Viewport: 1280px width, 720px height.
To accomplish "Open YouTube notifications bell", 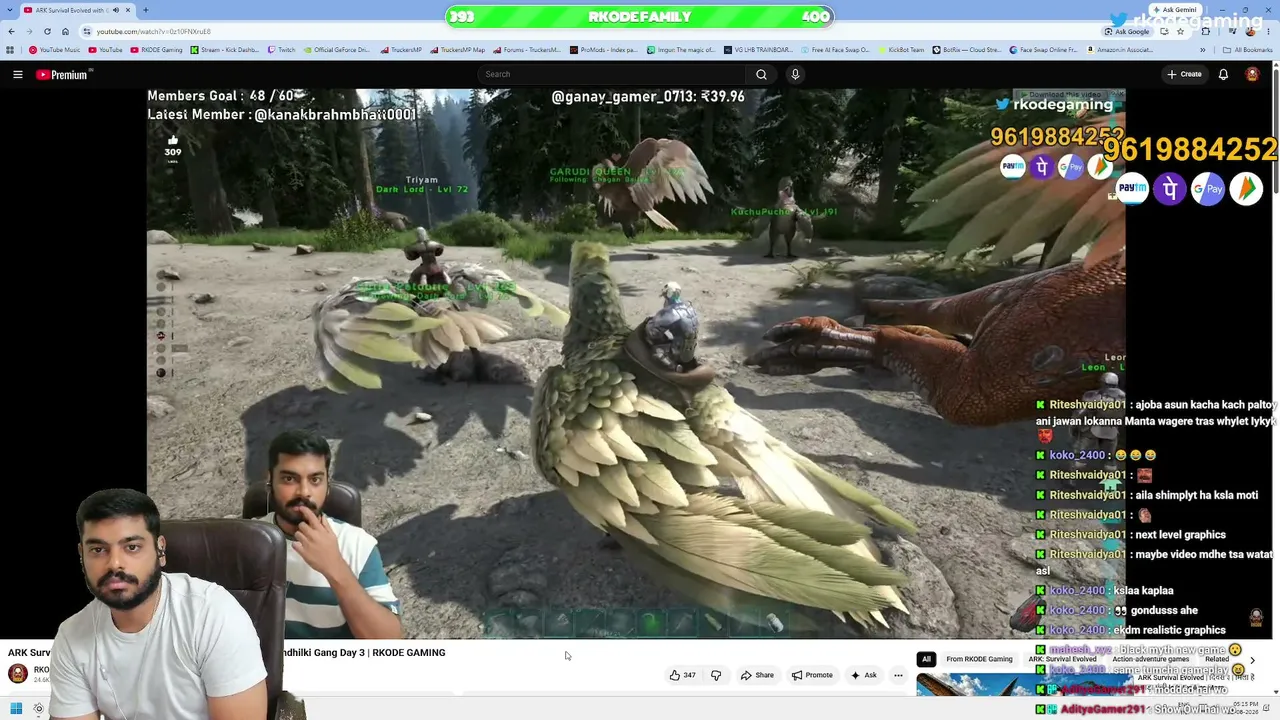I will tap(1223, 74).
